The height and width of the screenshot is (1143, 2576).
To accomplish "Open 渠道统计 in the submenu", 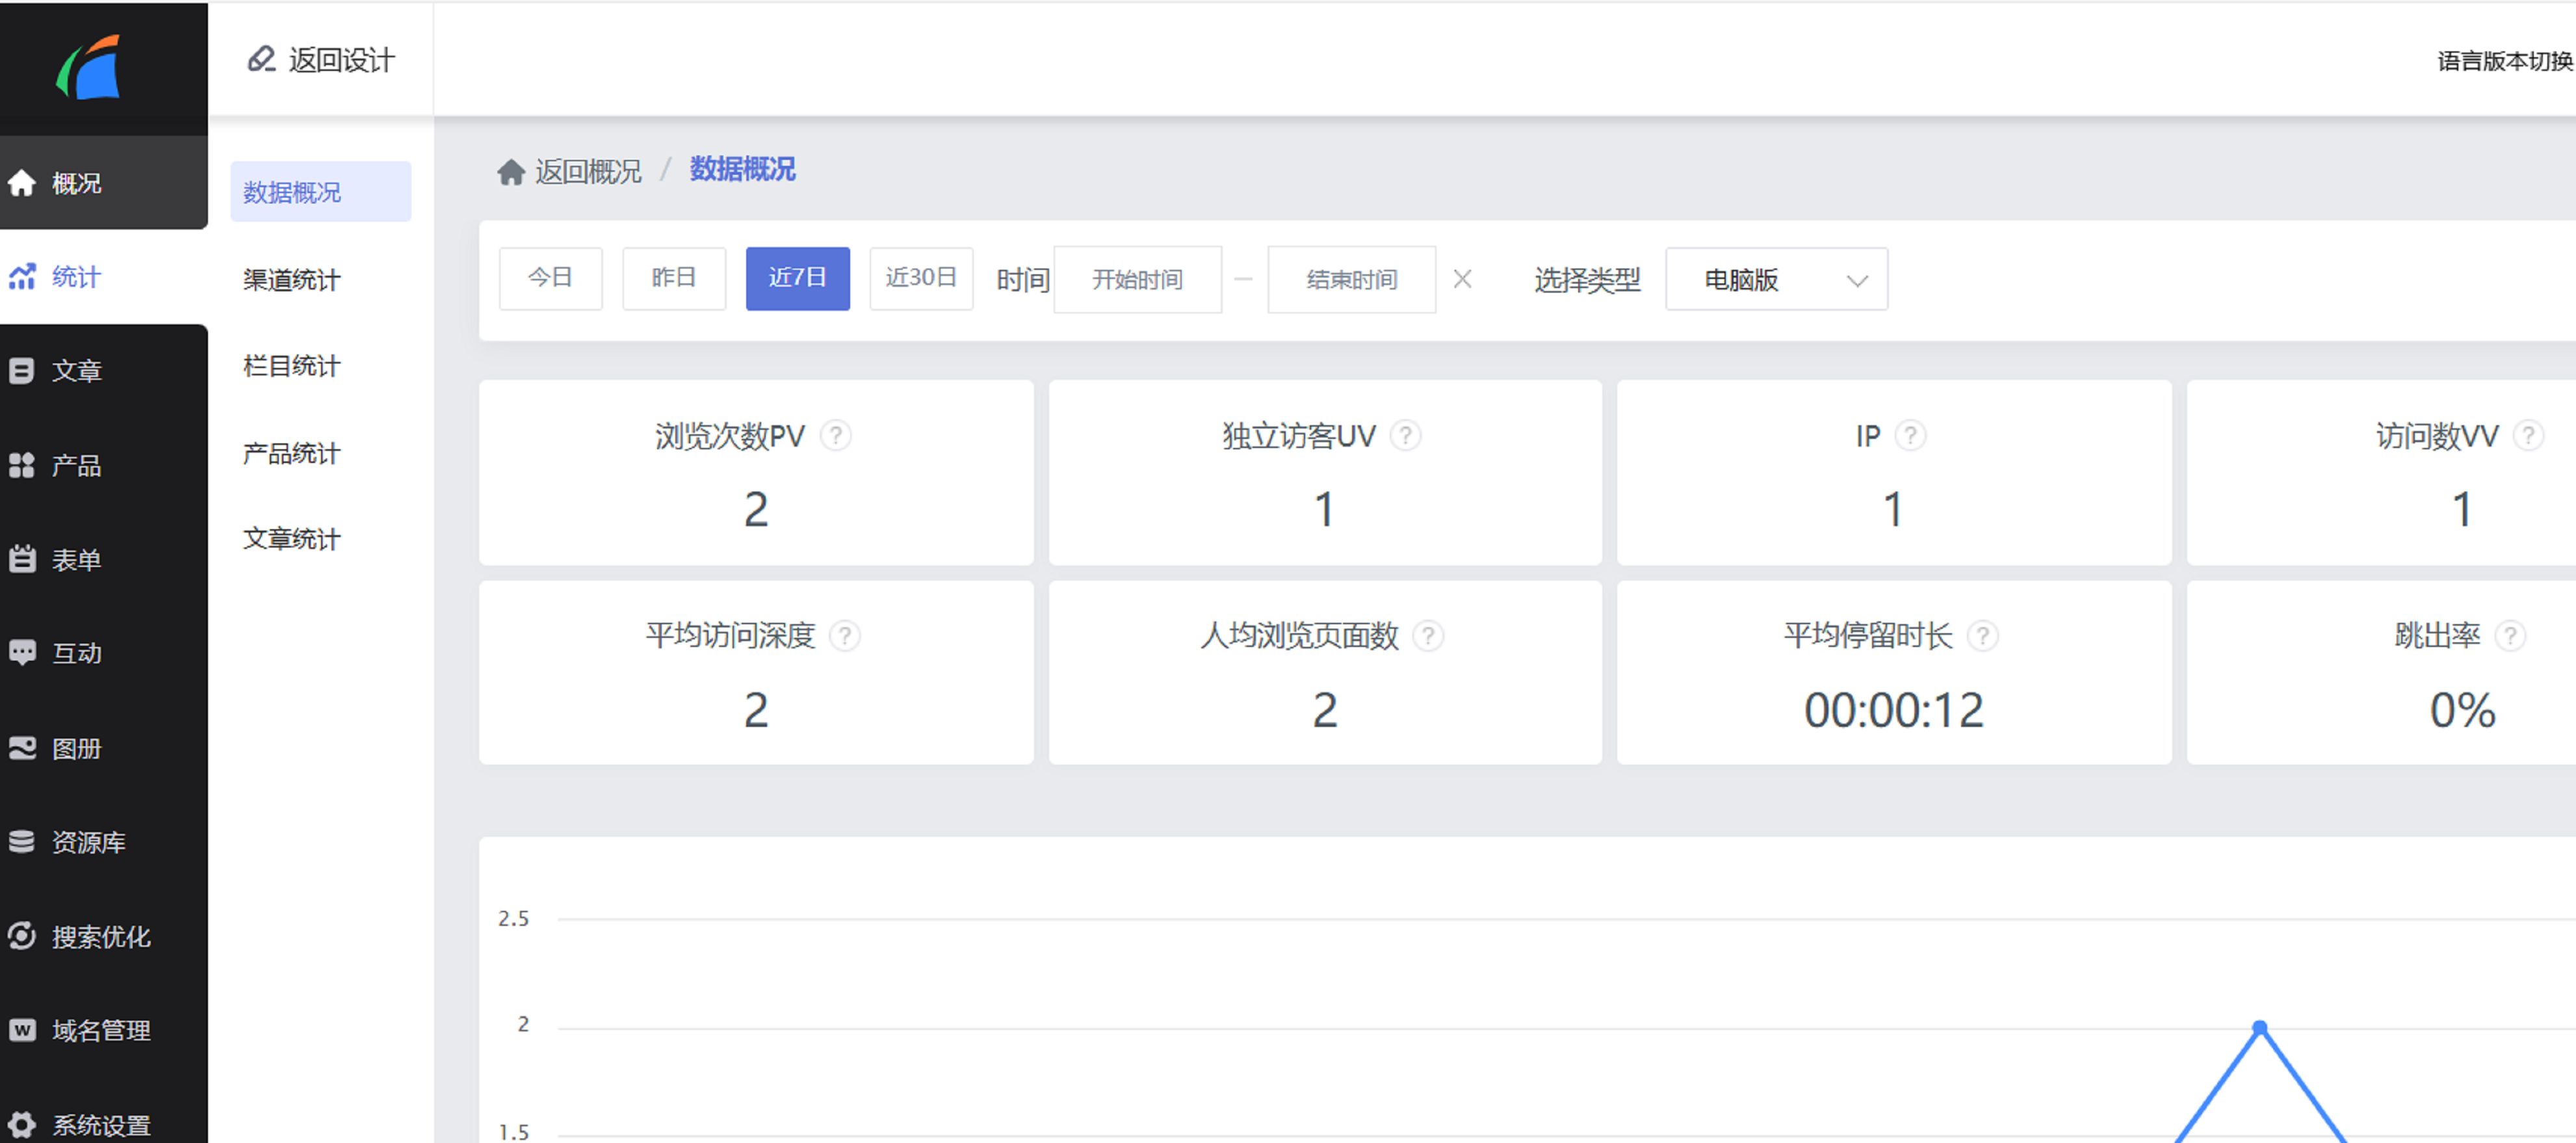I will click(x=291, y=279).
